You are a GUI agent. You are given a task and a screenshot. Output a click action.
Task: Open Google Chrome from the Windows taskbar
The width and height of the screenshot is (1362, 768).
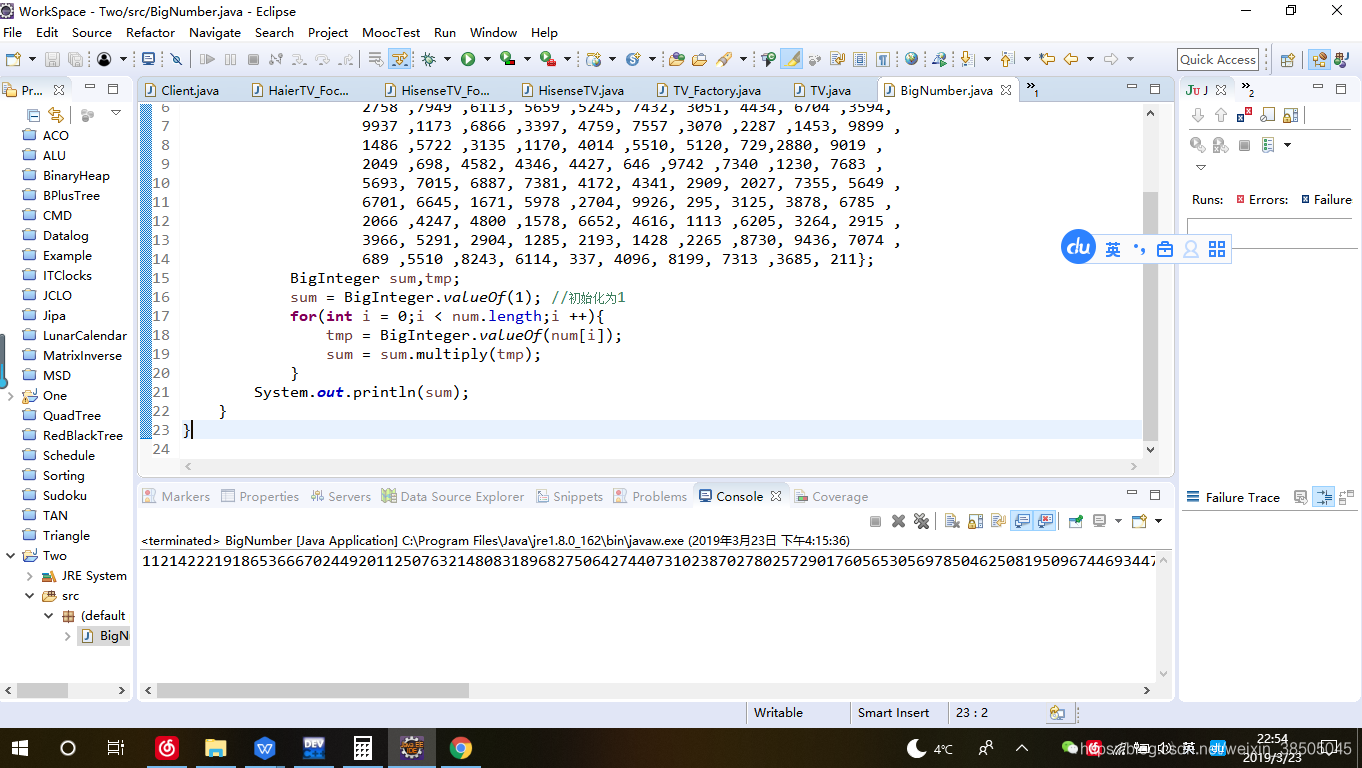coord(460,748)
